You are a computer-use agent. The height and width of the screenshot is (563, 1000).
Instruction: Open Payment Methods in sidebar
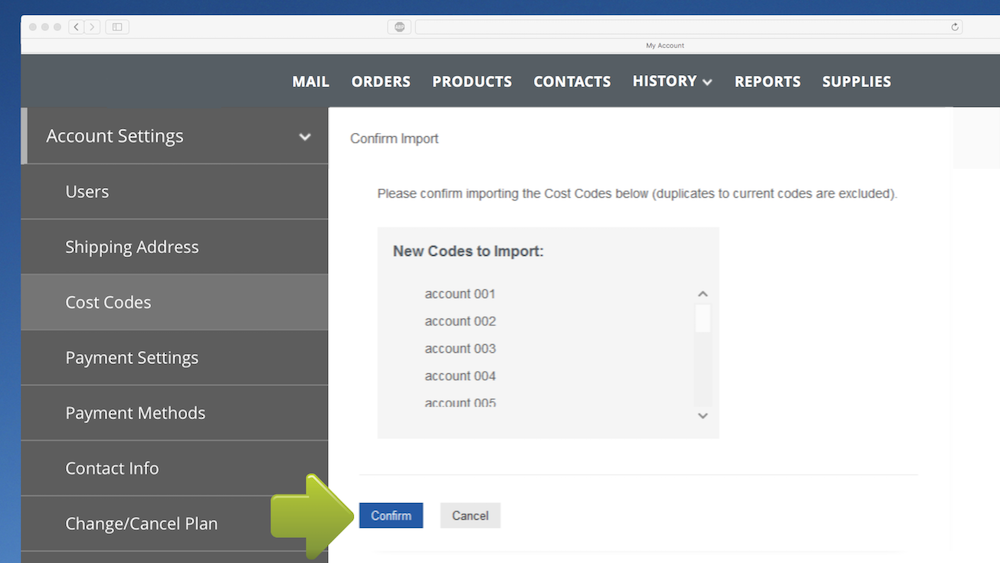click(x=175, y=413)
